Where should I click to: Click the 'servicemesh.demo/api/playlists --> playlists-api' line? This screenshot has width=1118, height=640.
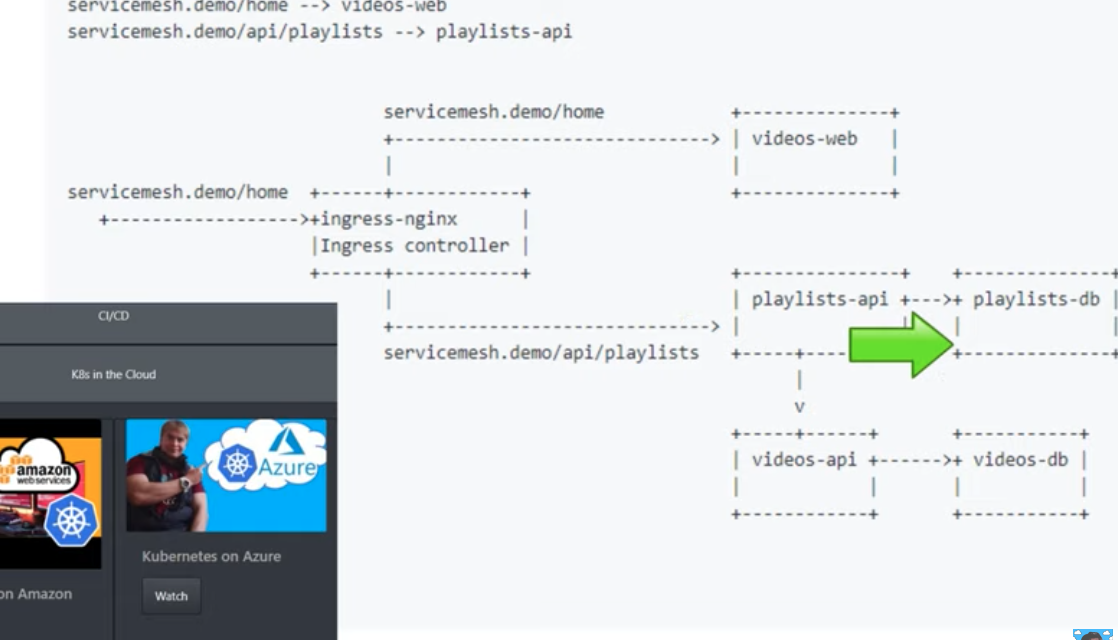coord(319,32)
